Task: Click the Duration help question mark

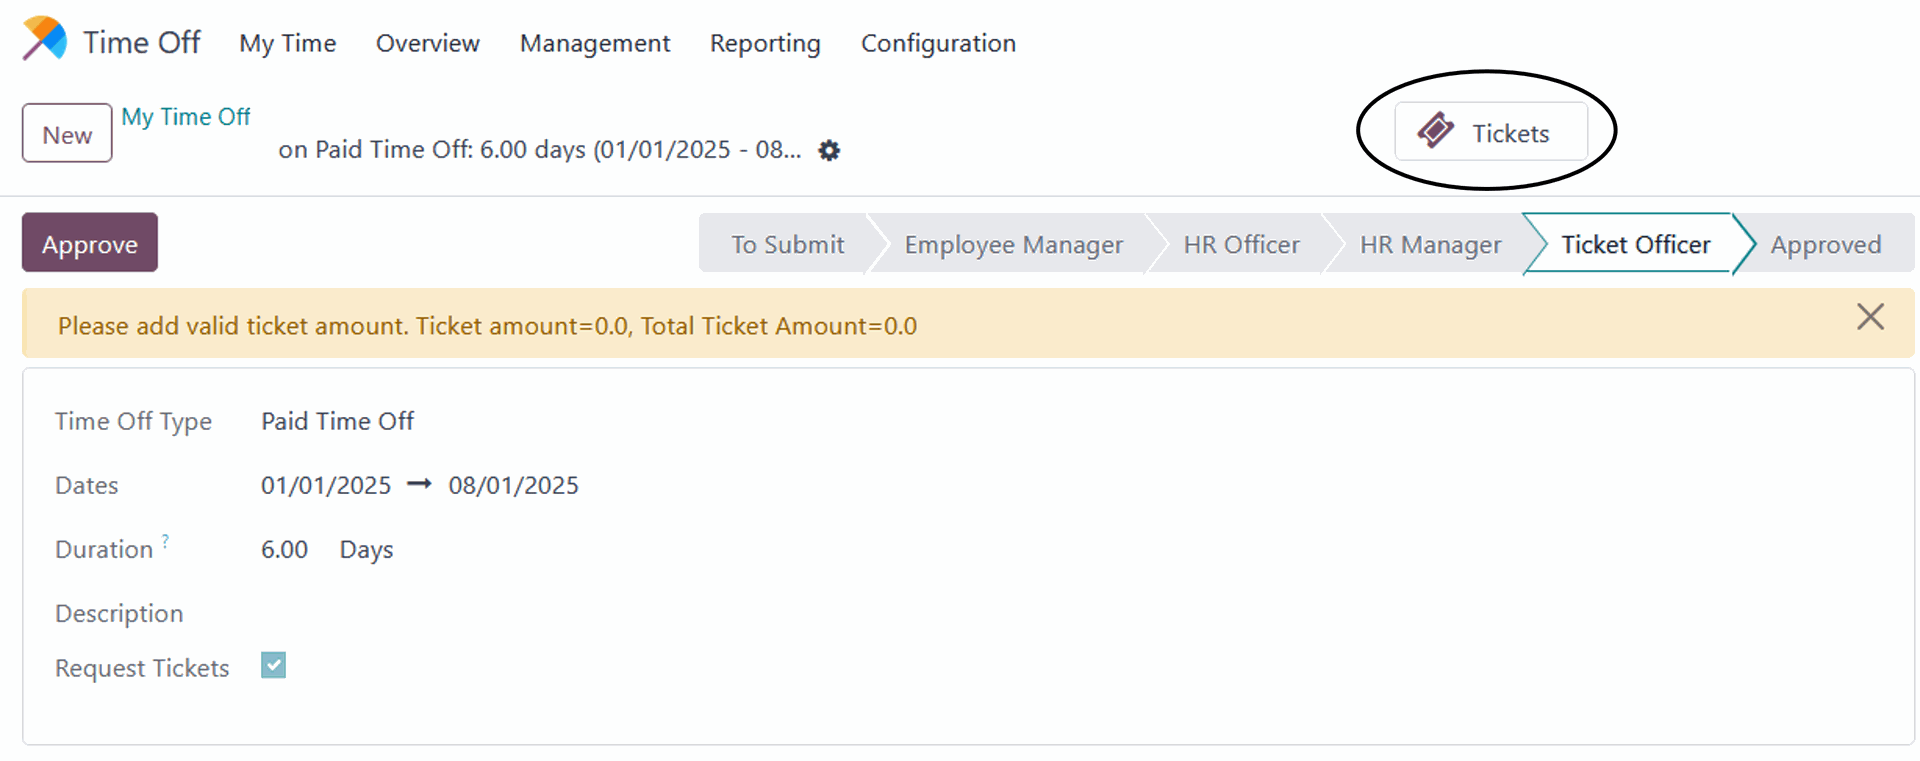Action: (x=165, y=540)
